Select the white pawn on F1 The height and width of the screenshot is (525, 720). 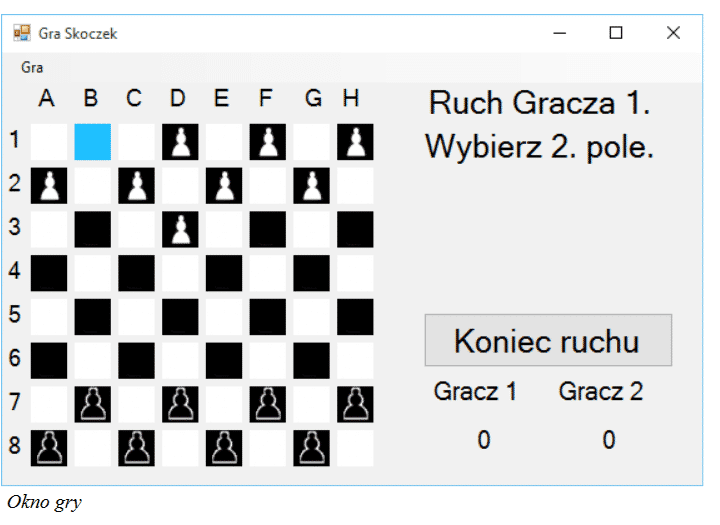coord(267,142)
